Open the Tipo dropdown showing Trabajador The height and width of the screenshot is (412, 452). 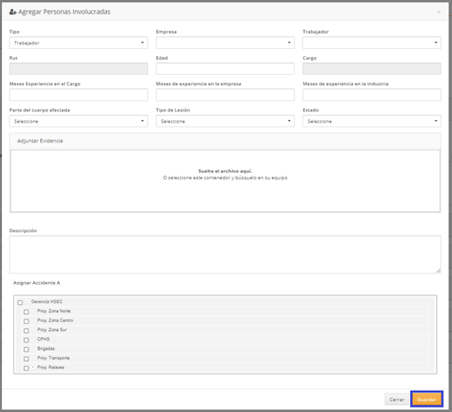click(x=78, y=43)
